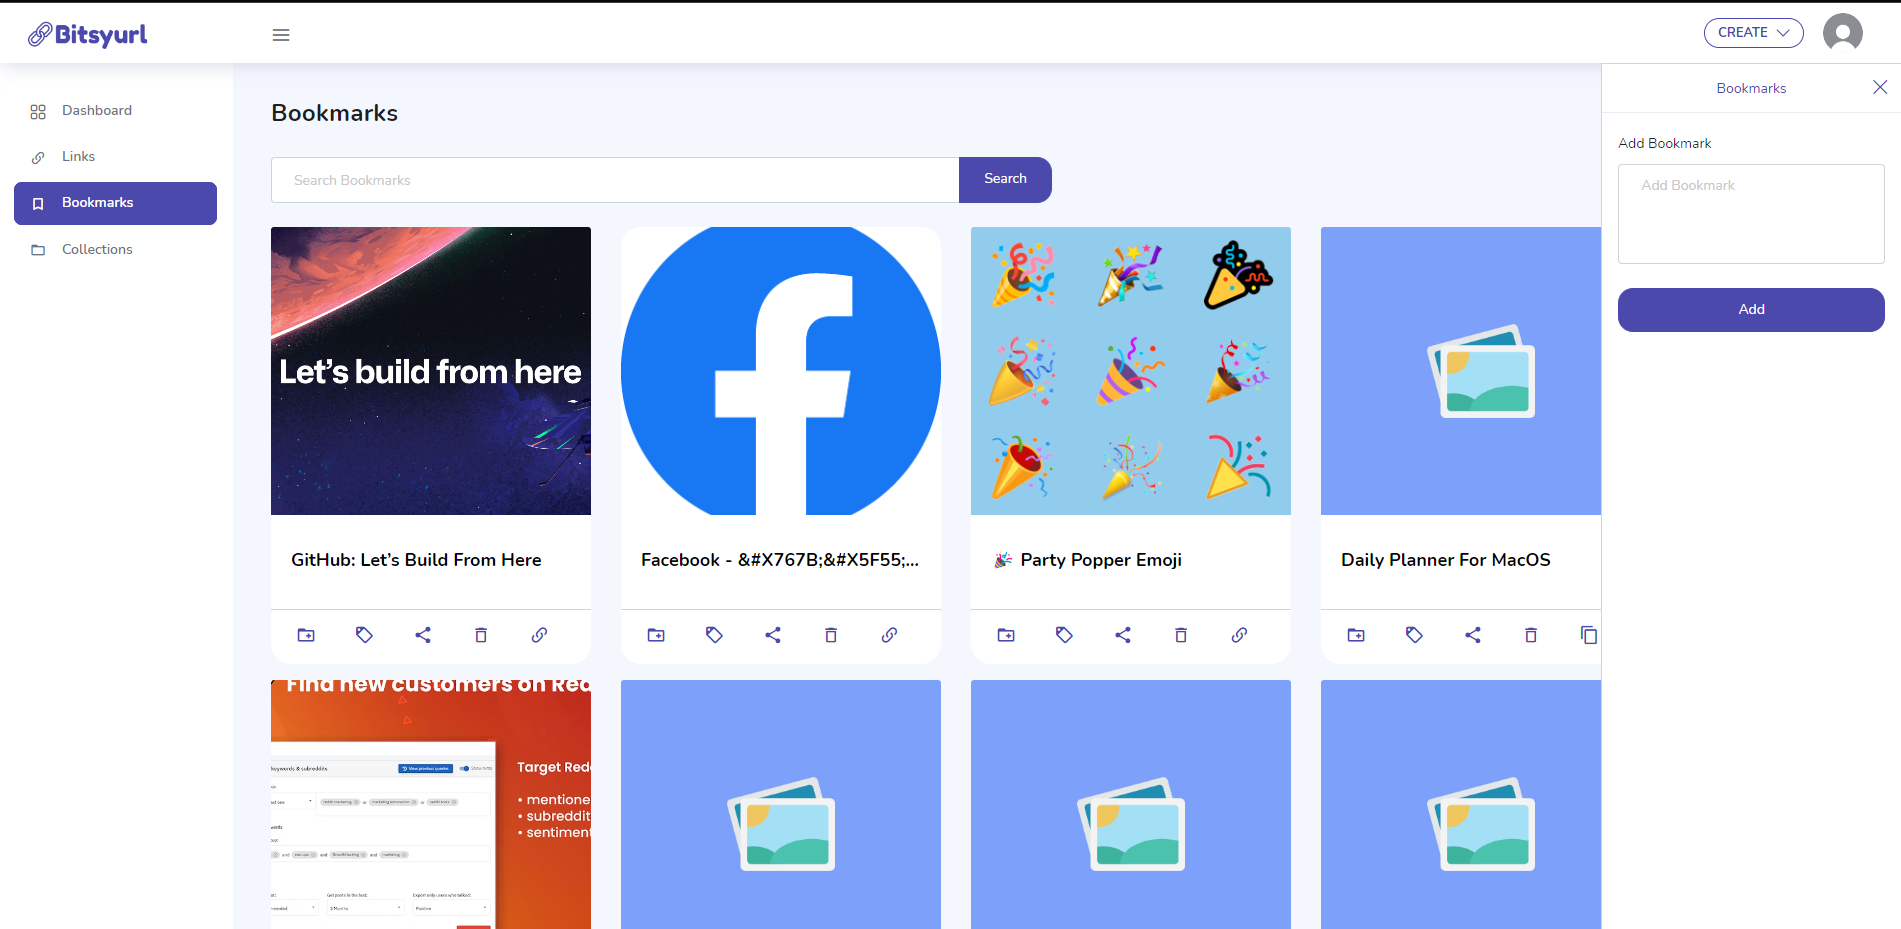Select Bookmarks in sidebar
Image resolution: width=1901 pixels, height=929 pixels.
pyautogui.click(x=115, y=203)
